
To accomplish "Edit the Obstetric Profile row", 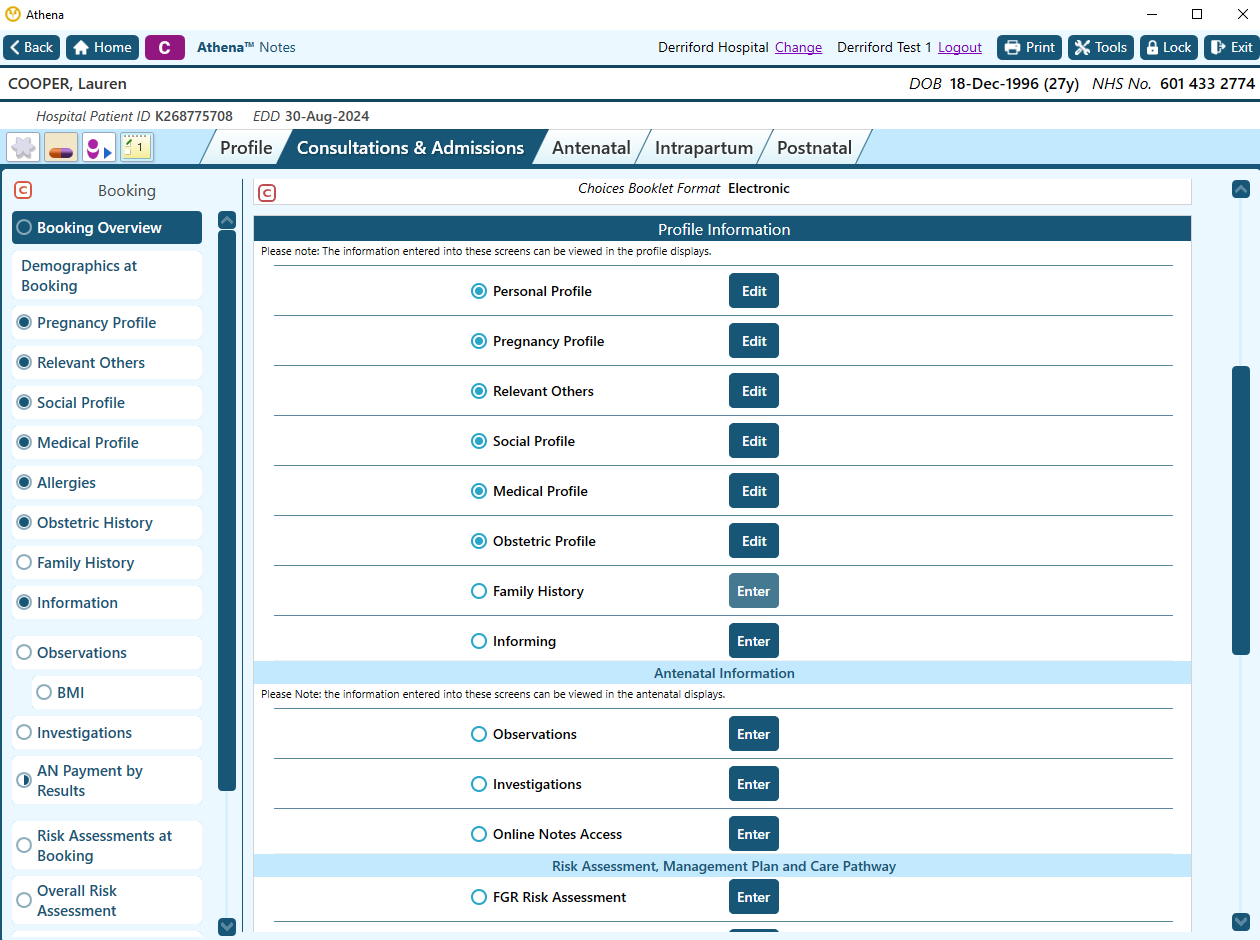I will point(754,541).
